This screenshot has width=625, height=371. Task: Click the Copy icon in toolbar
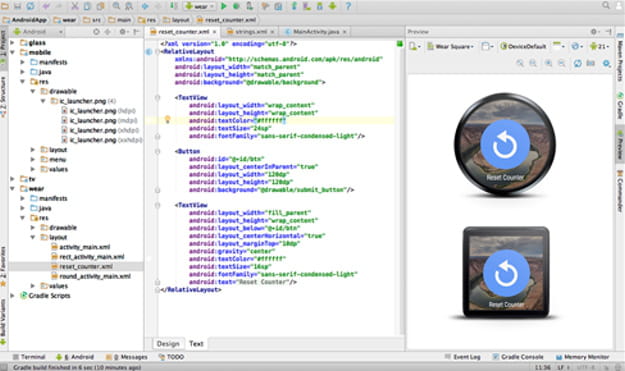(x=87, y=6)
